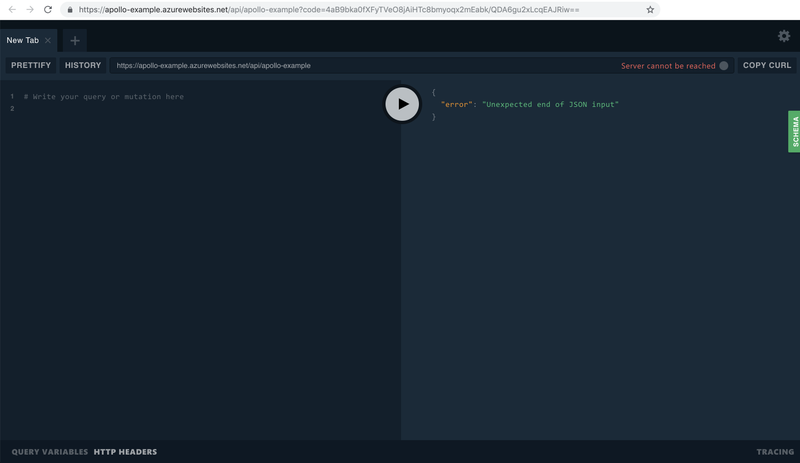
Task: Expand the TRACING panel
Action: 775,452
